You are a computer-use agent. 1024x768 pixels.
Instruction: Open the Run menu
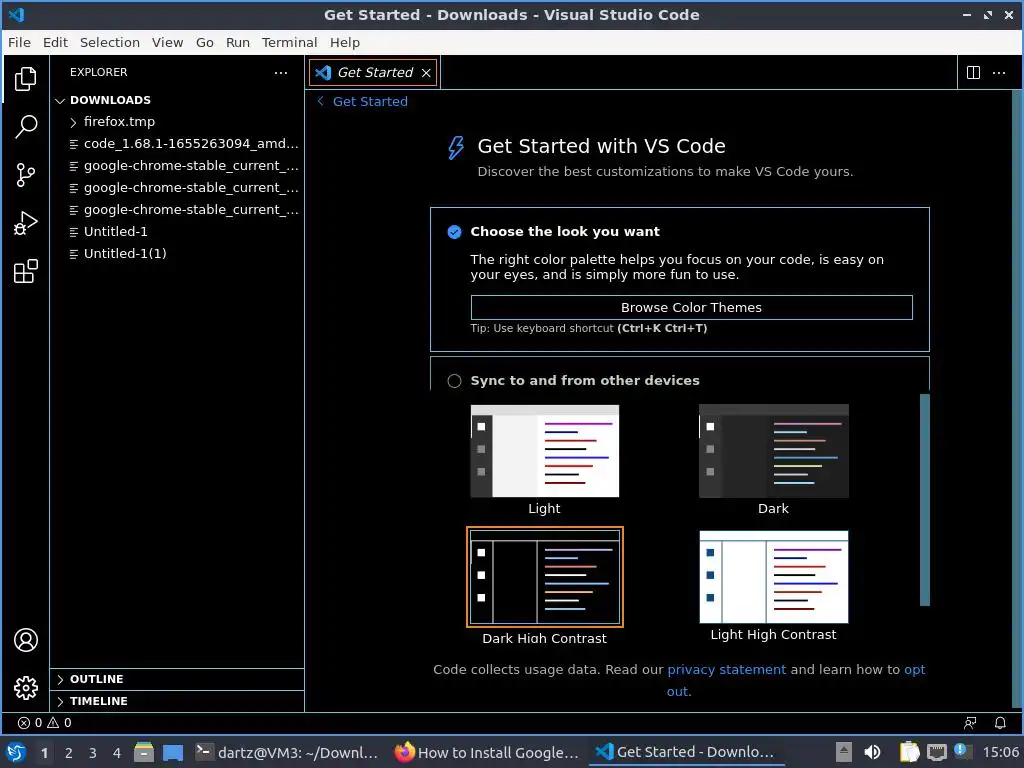[238, 42]
